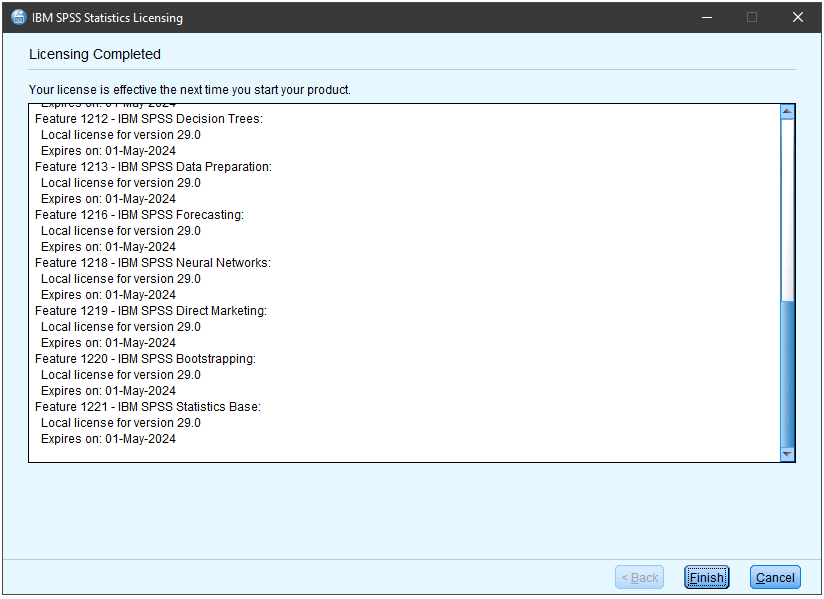The width and height of the screenshot is (824, 599).
Task: Minimize the Licensing window
Action: pyautogui.click(x=707, y=17)
